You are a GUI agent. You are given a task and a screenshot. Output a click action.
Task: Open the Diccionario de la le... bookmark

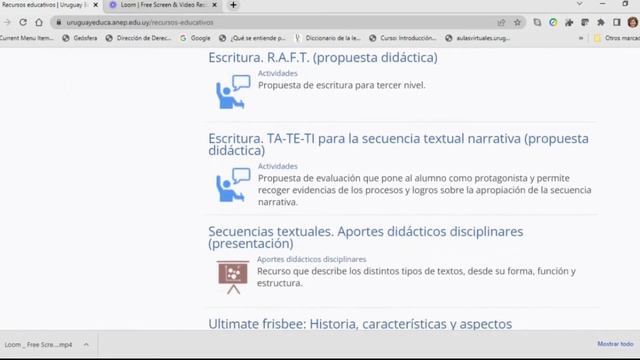[327, 38]
